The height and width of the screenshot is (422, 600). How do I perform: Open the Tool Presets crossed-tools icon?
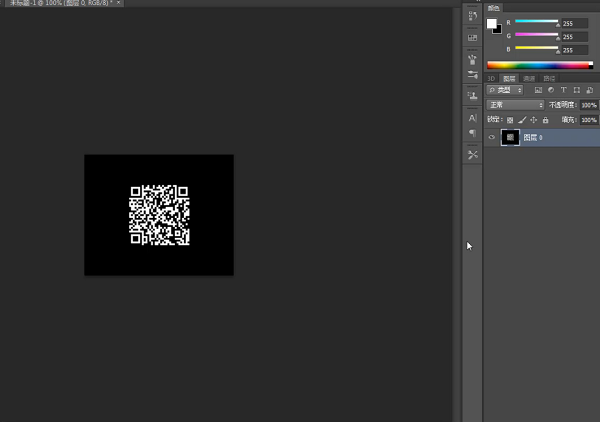473,155
